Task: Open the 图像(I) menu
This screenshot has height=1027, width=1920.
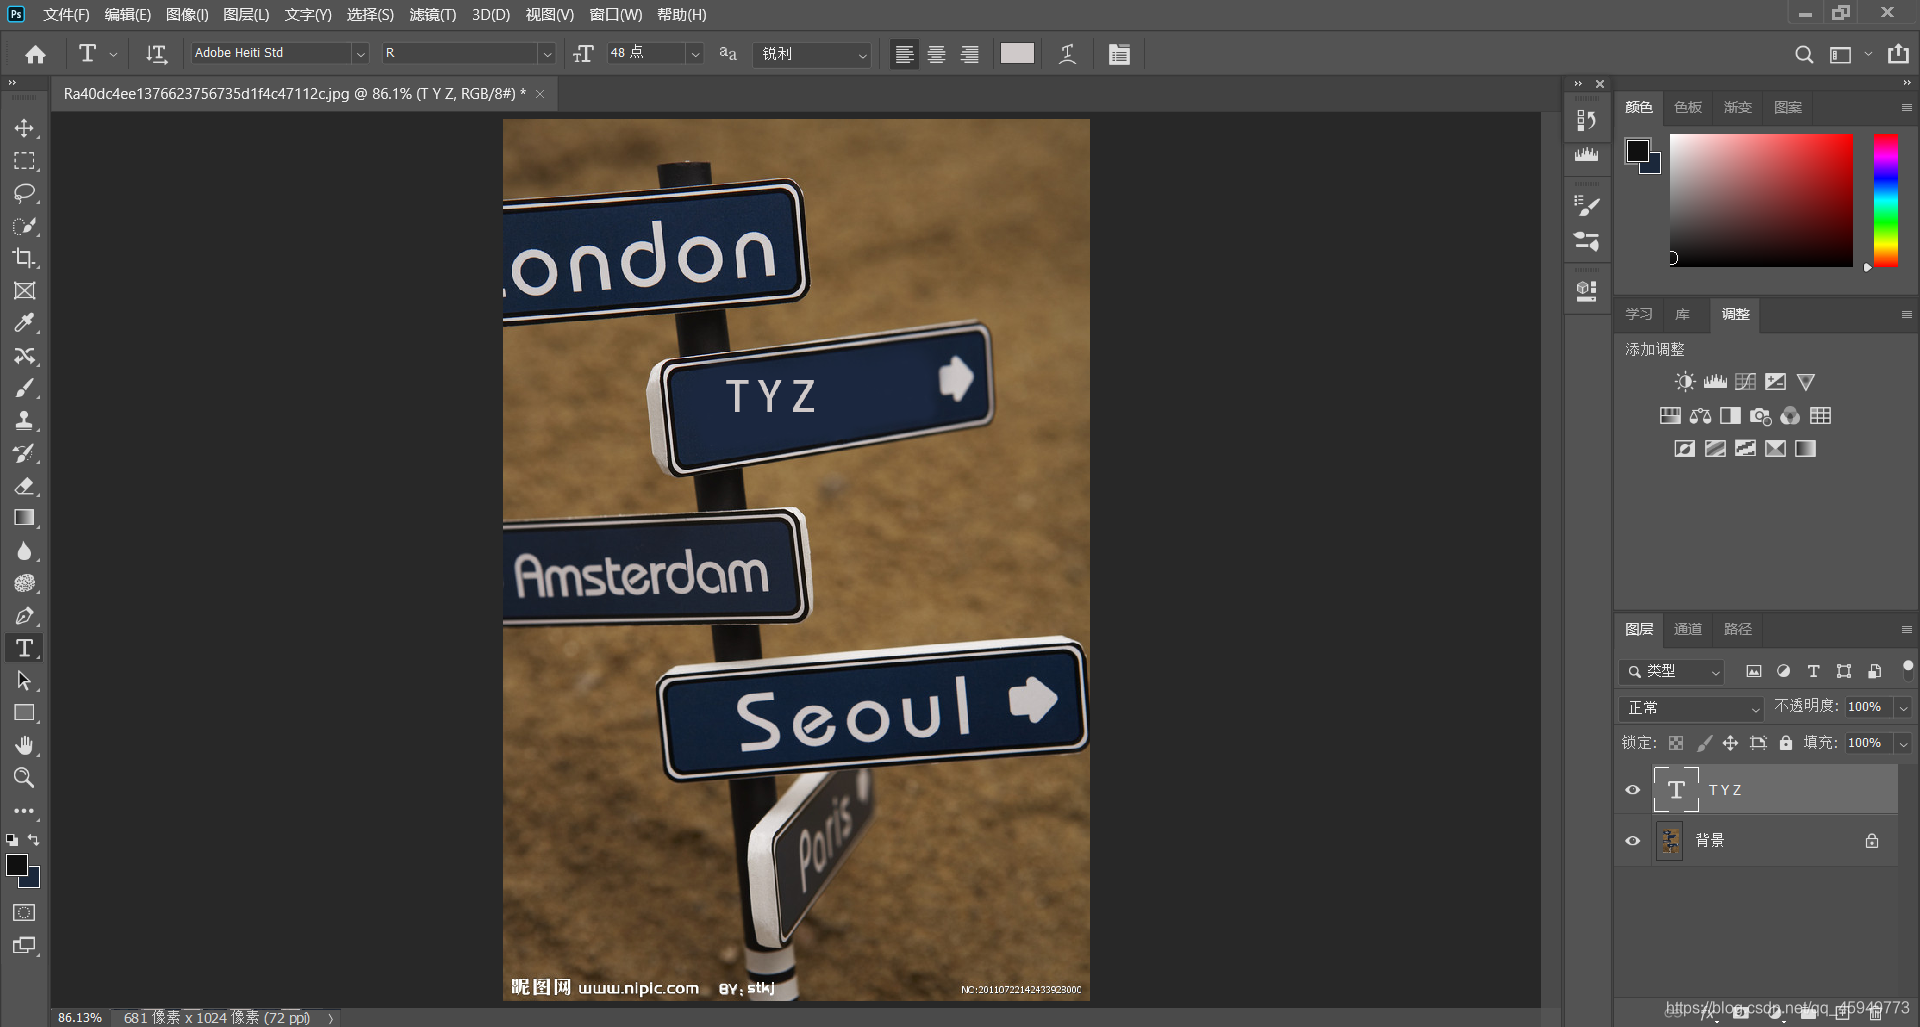Action: pyautogui.click(x=187, y=15)
